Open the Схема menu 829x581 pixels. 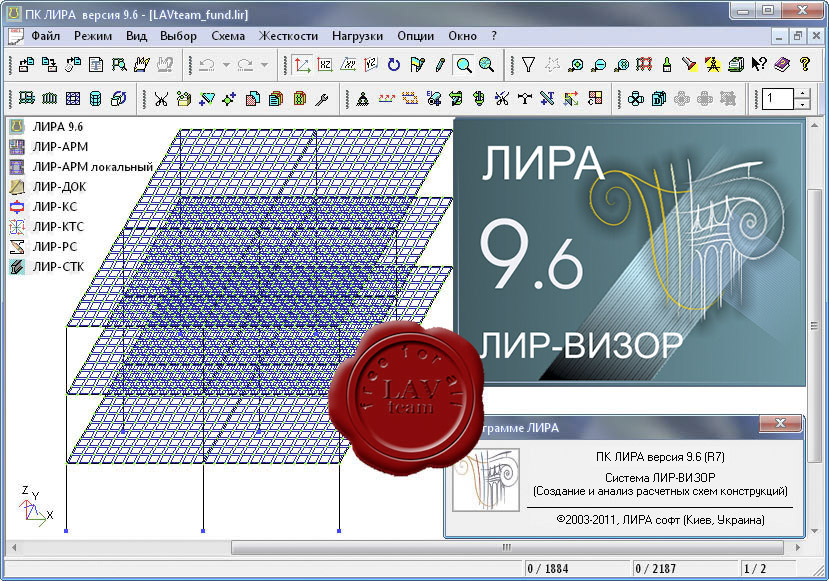(228, 36)
